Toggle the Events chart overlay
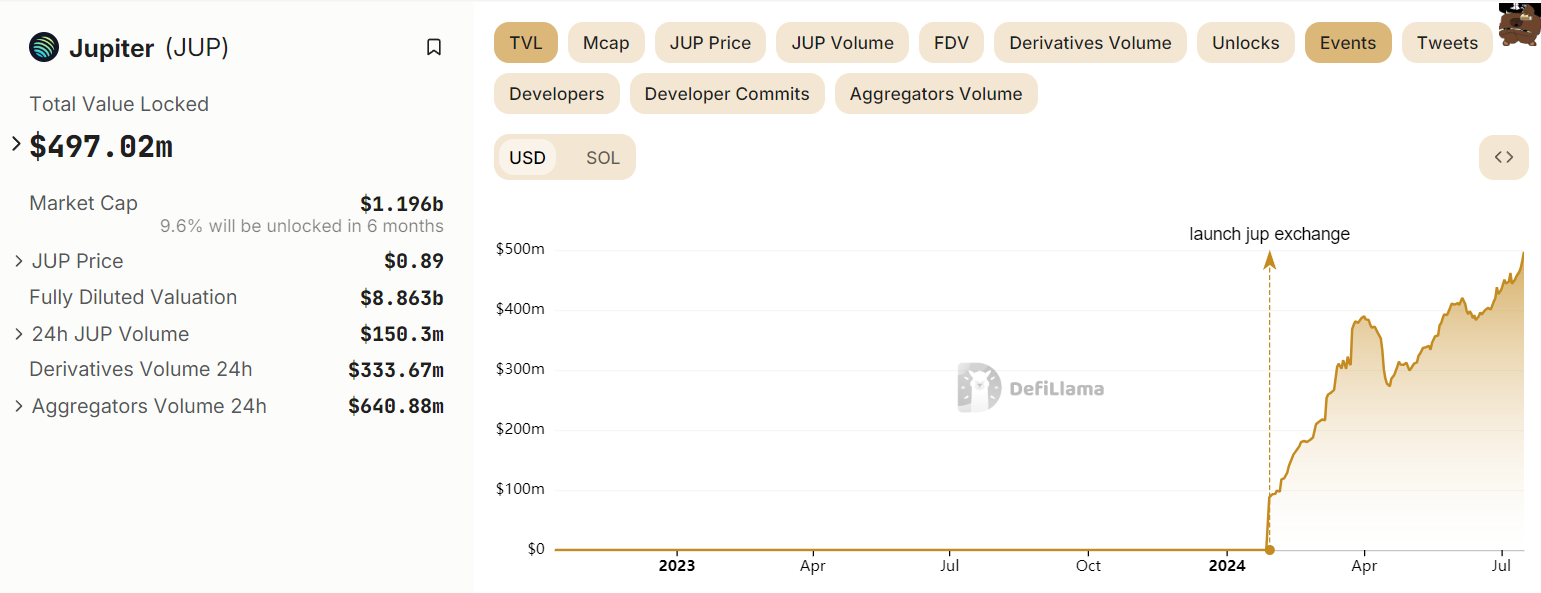The image size is (1541, 593). coord(1348,43)
